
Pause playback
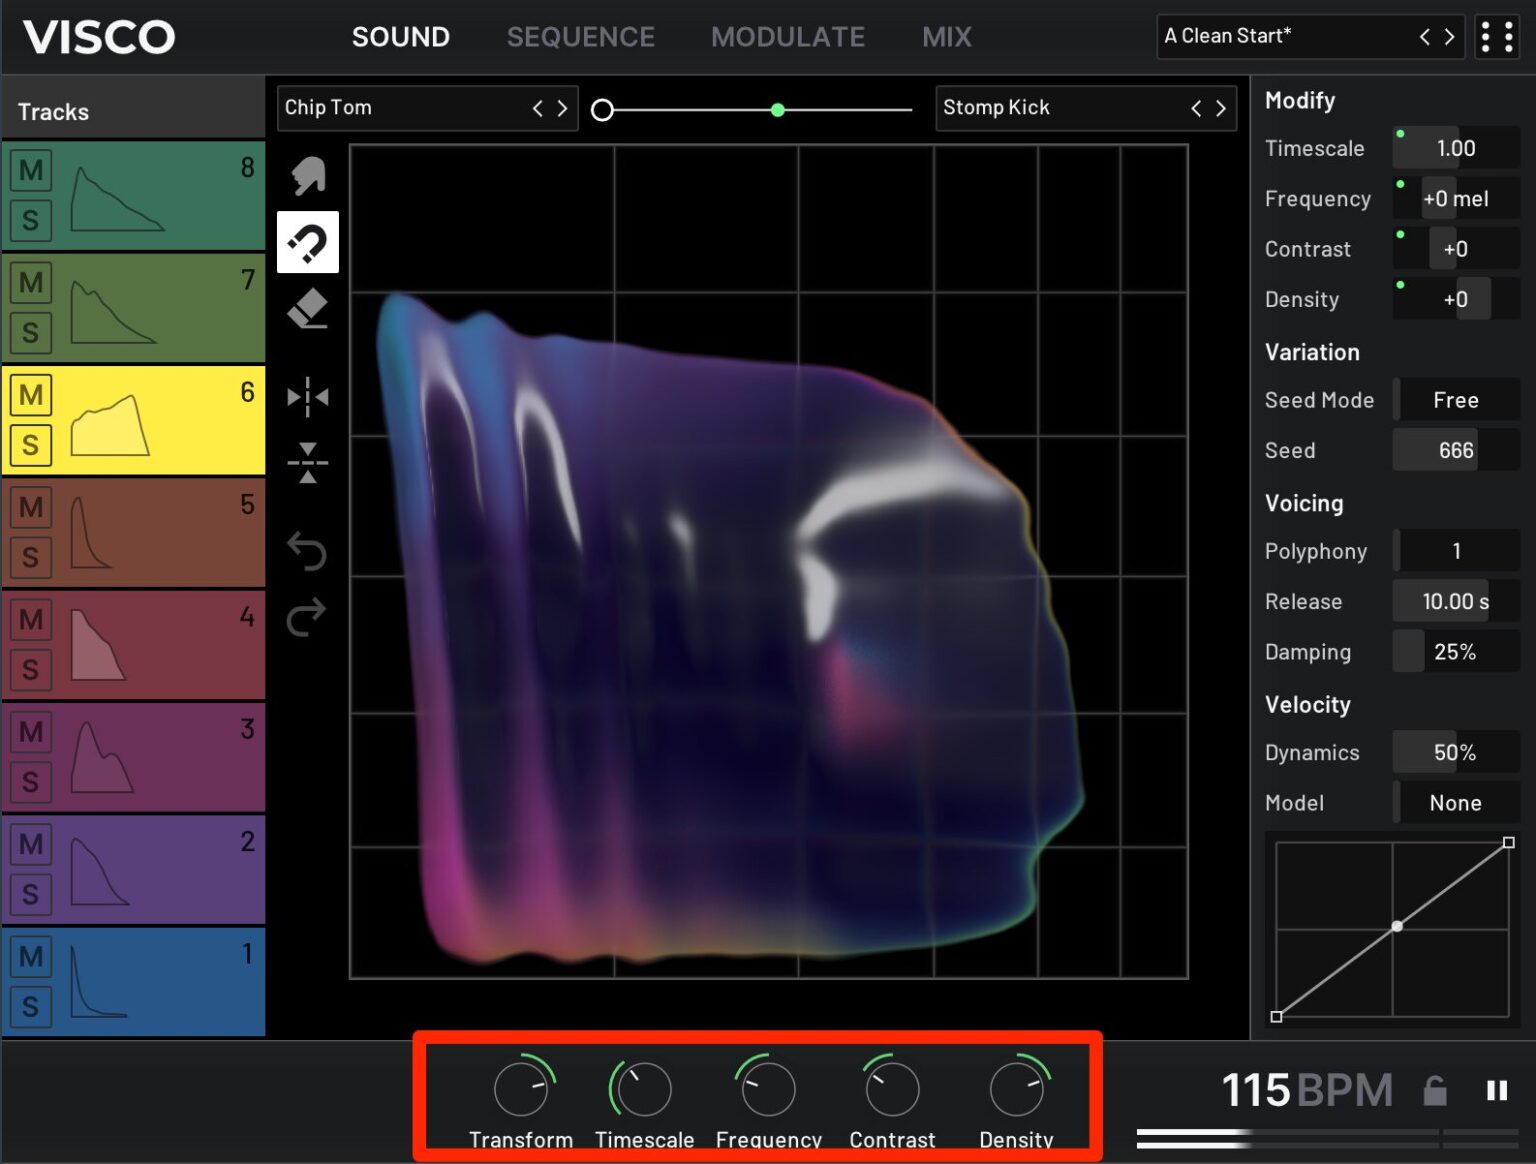pyautogui.click(x=1496, y=1090)
